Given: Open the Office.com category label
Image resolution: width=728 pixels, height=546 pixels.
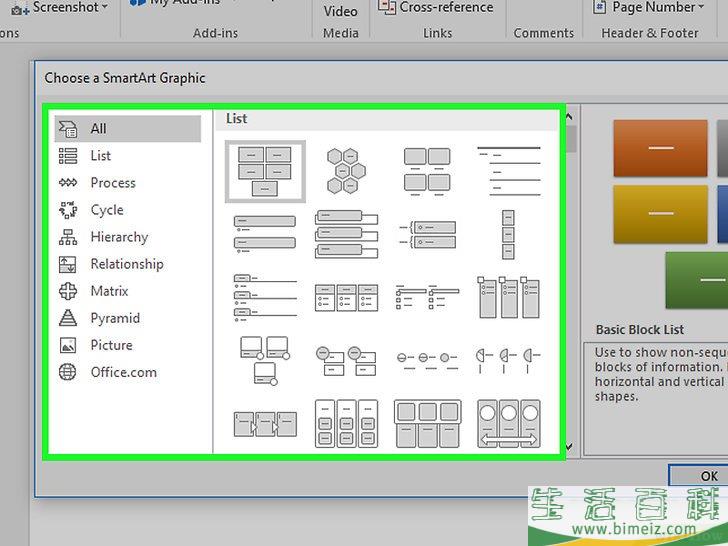Looking at the screenshot, I should point(124,372).
